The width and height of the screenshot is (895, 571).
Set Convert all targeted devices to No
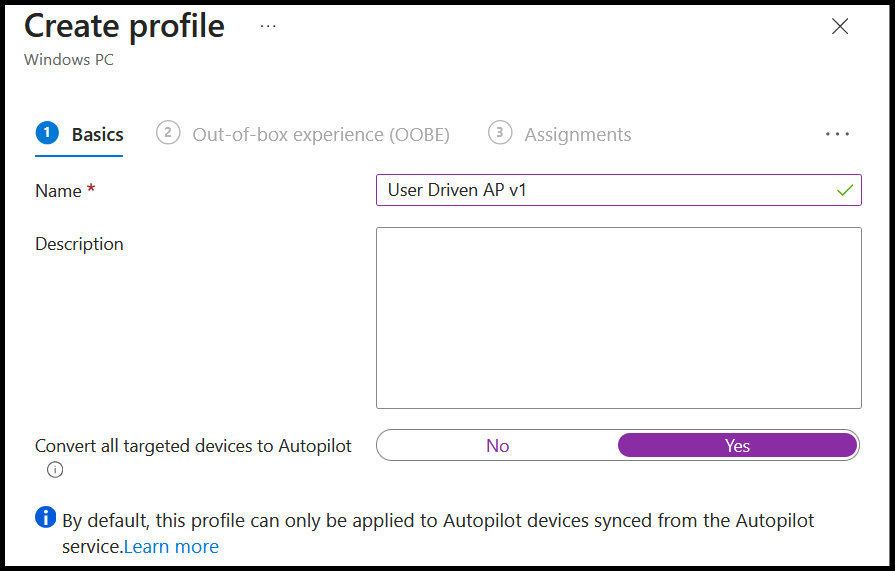click(498, 445)
